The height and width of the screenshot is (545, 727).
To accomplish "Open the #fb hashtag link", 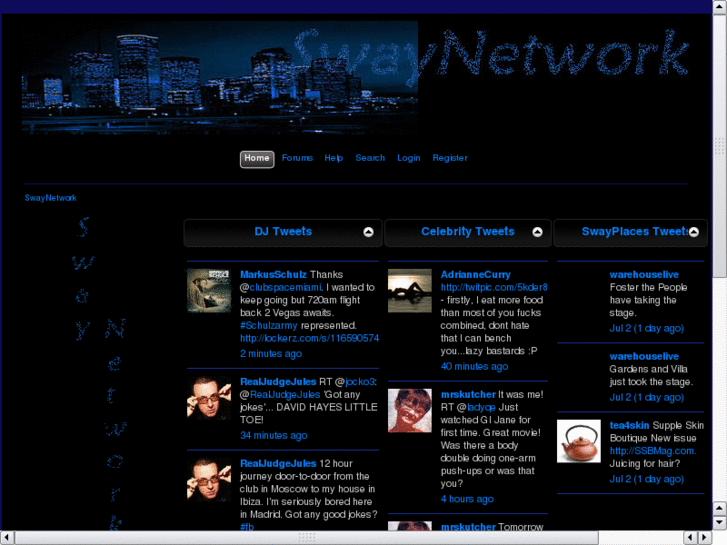I will click(x=247, y=527).
